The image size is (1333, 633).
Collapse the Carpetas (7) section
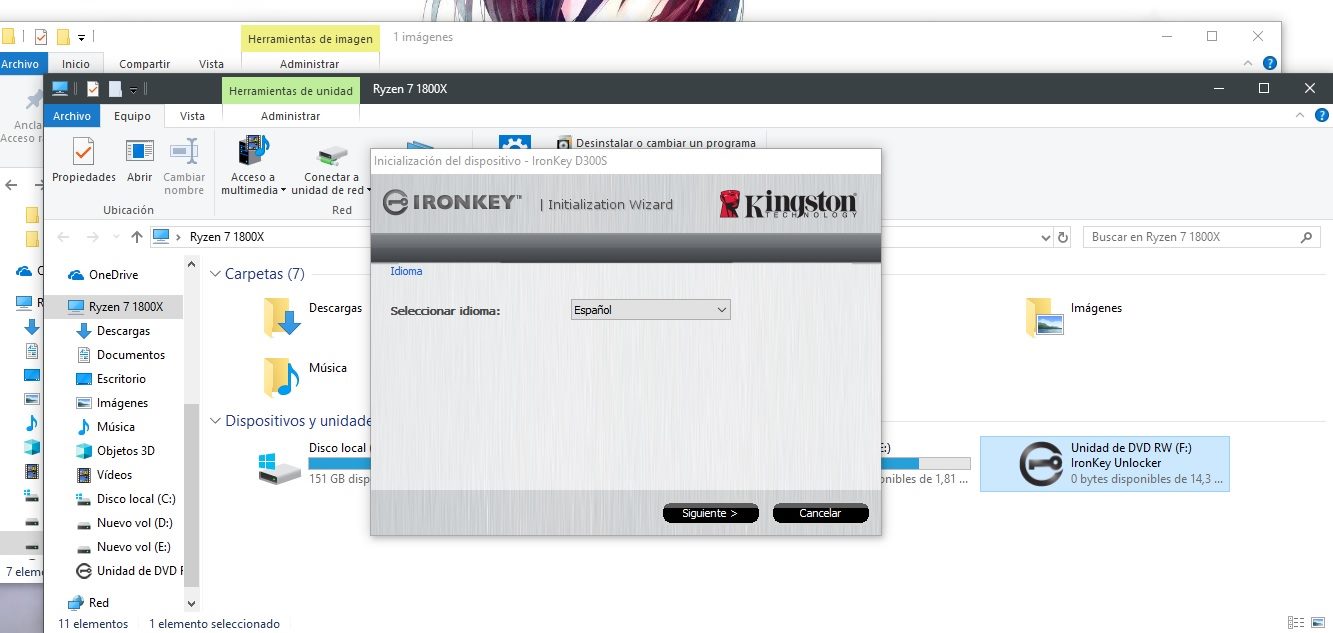[x=216, y=274]
